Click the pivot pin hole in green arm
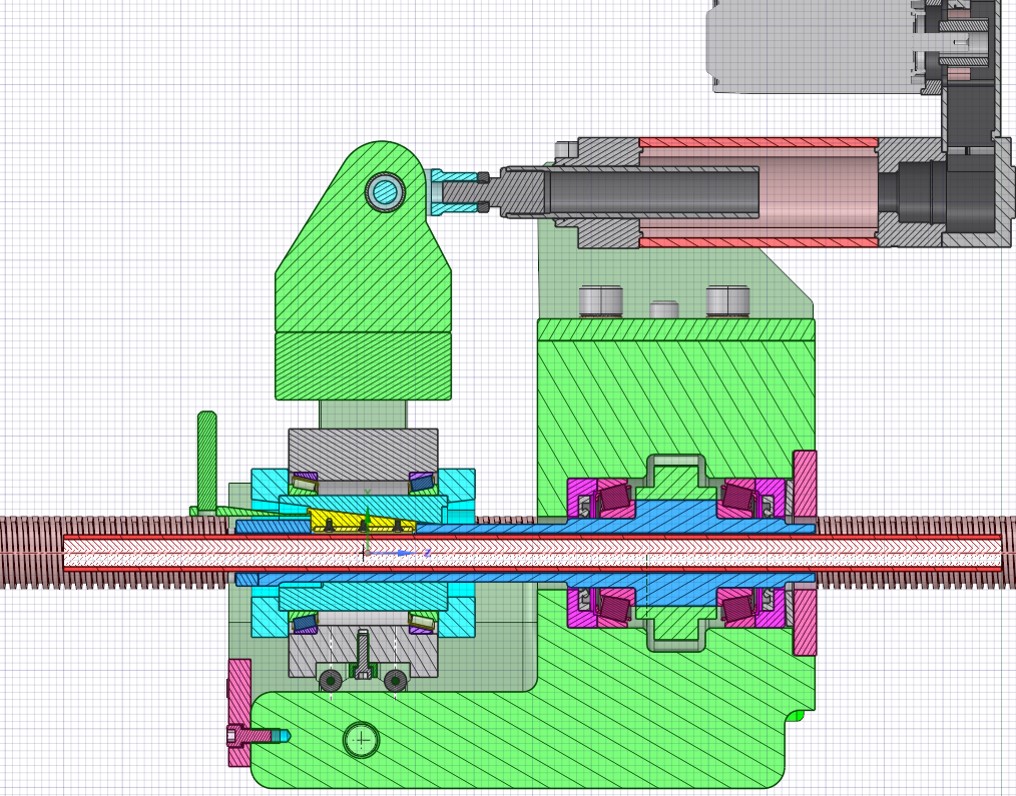The image size is (1016, 796). pyautogui.click(x=384, y=191)
